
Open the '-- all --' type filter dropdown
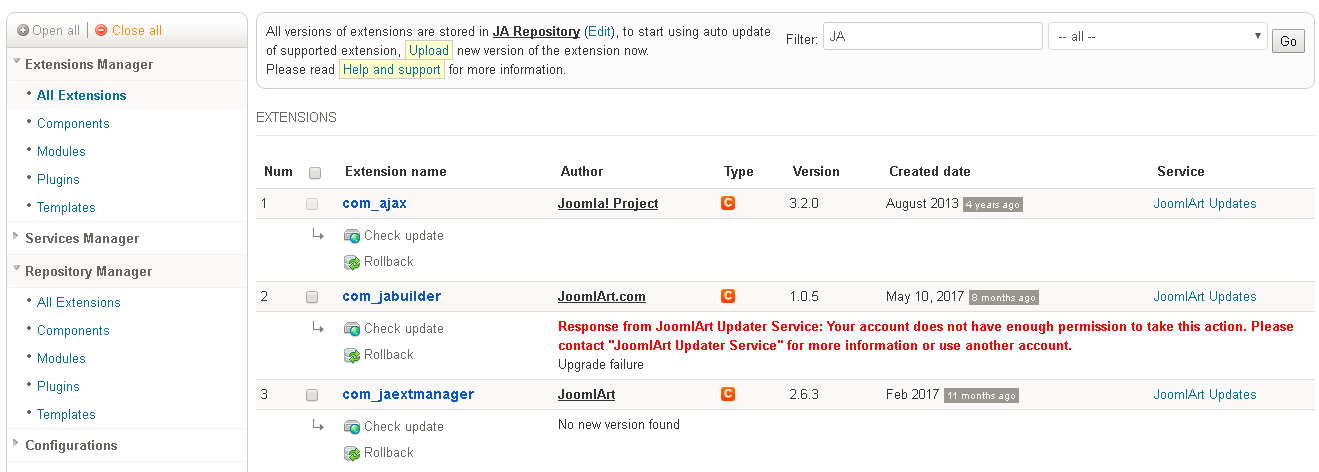point(1158,37)
